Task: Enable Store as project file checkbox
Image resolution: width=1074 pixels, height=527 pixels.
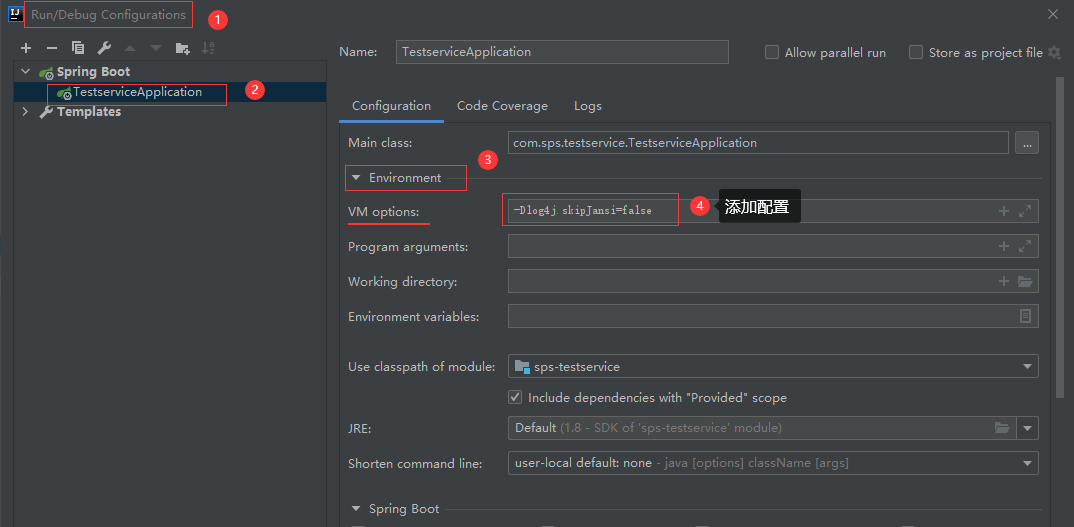Action: (916, 52)
